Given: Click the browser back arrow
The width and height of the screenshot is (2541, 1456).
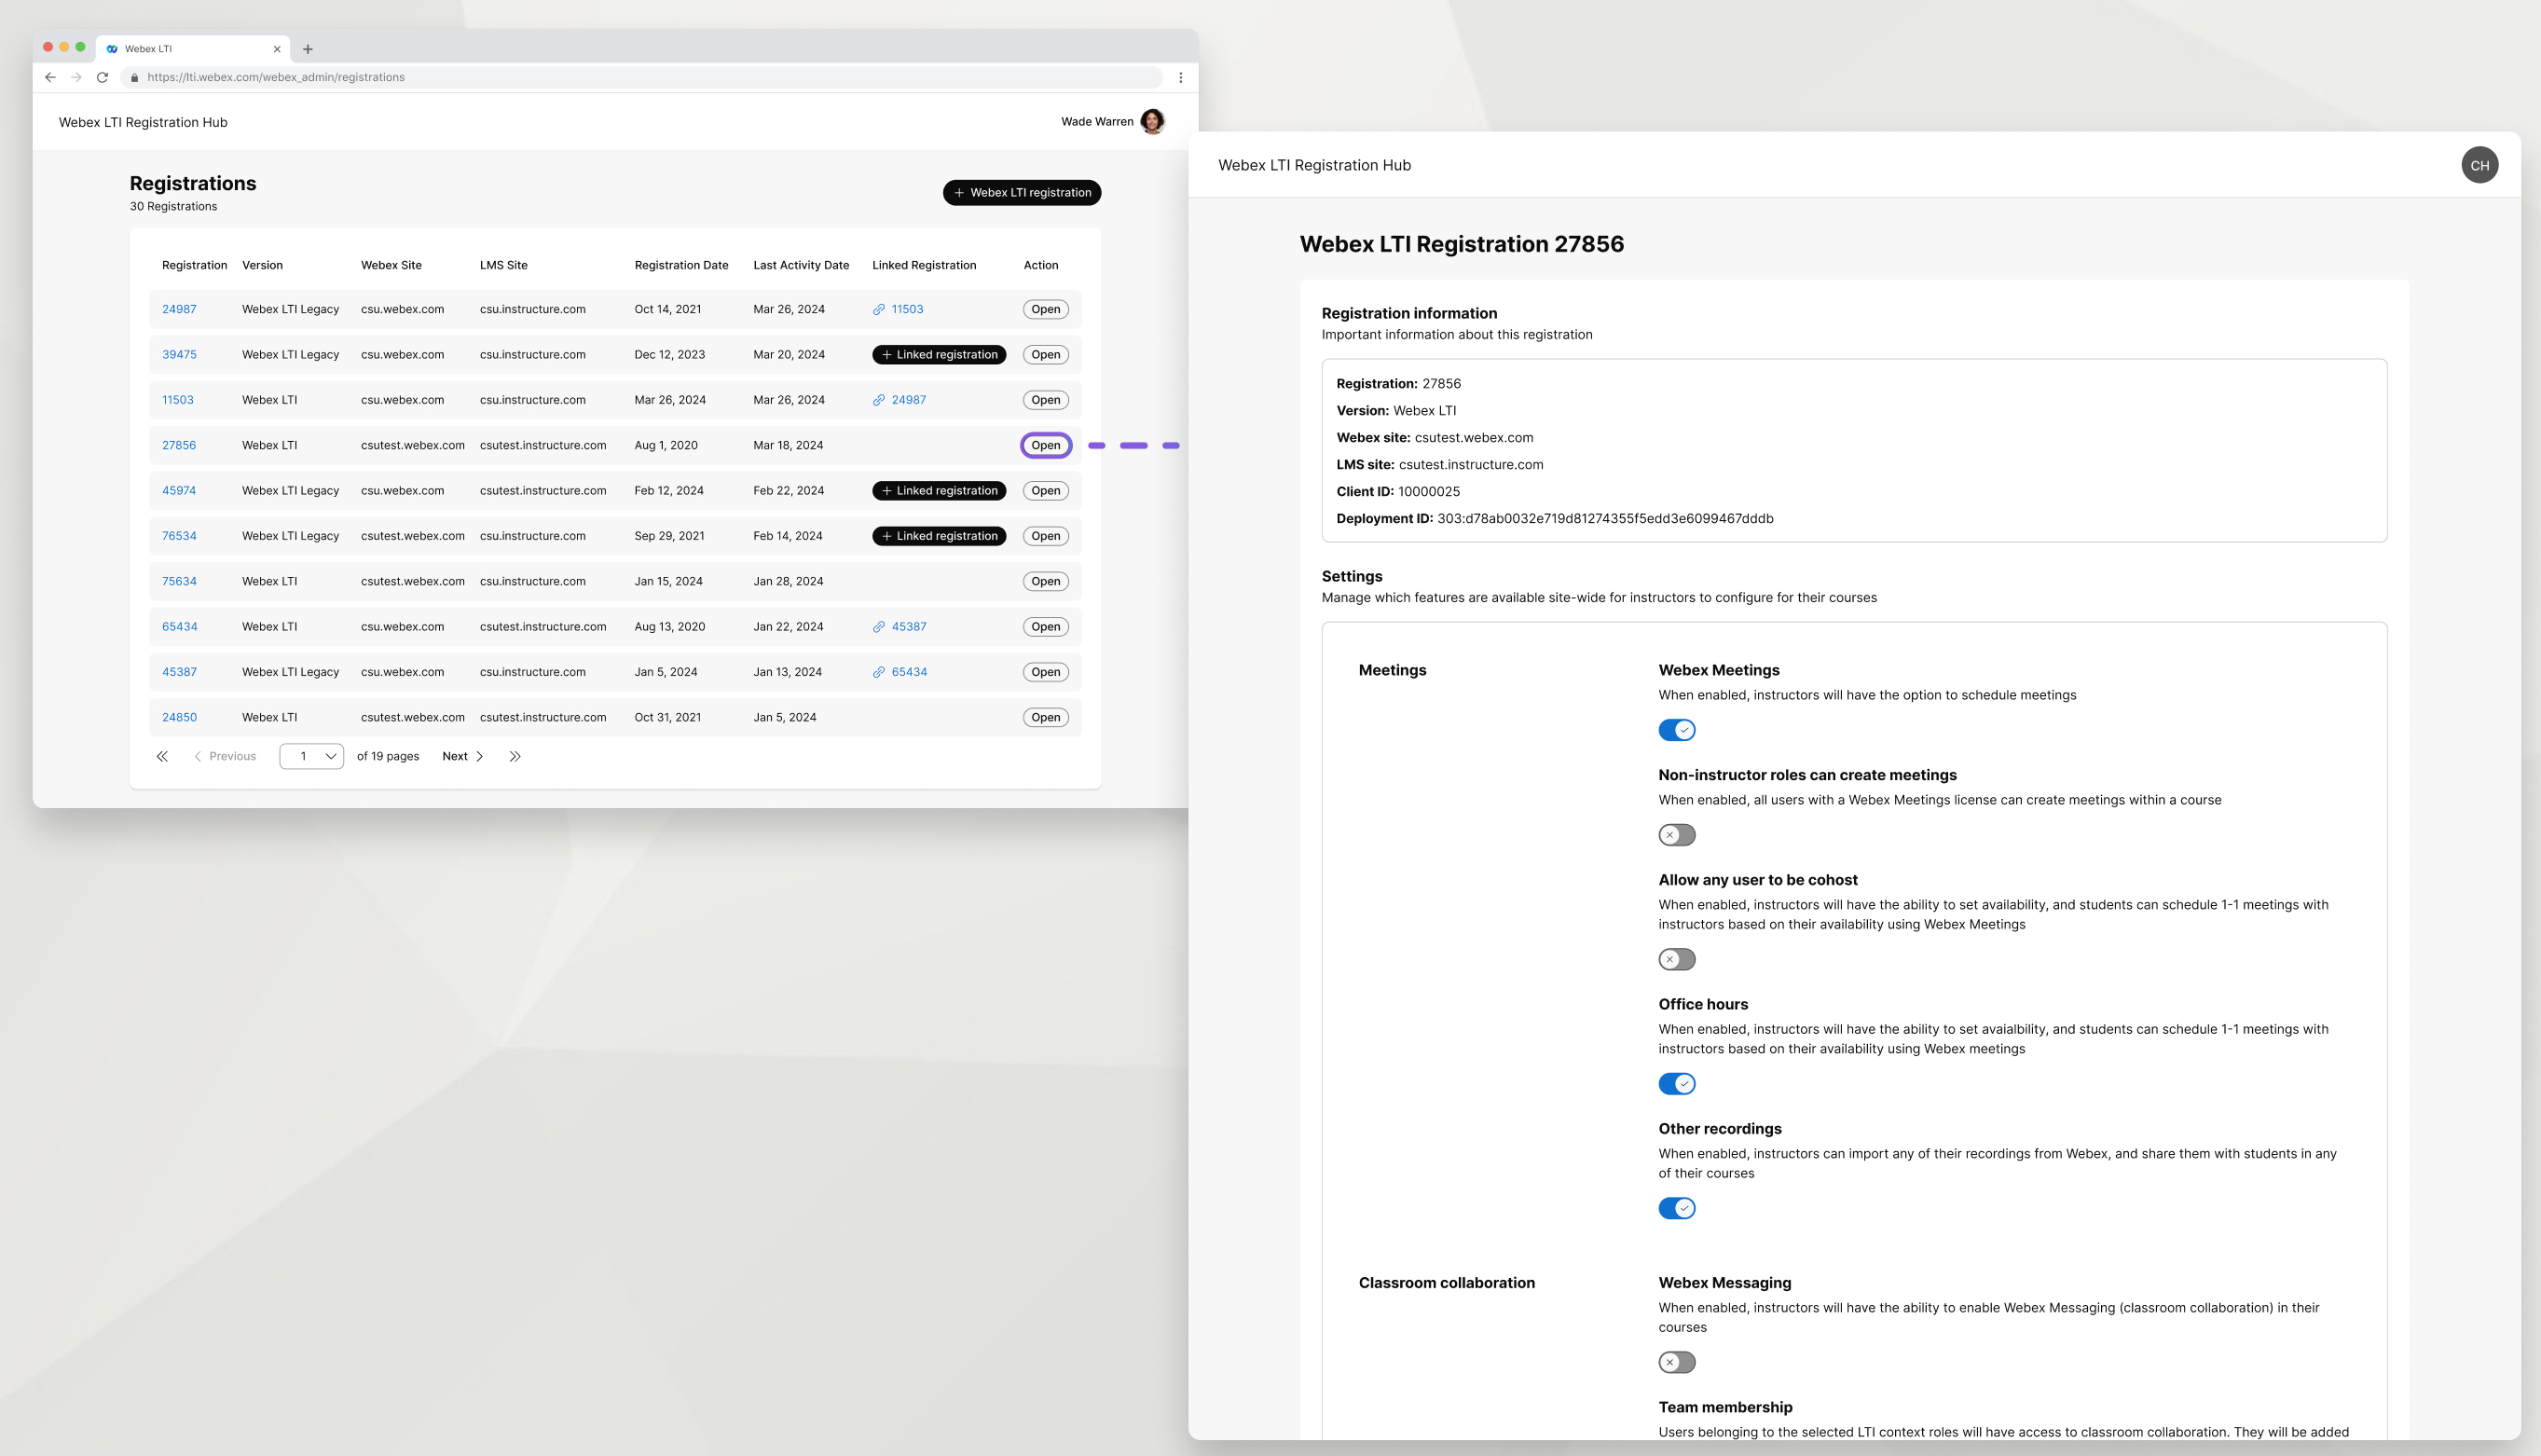Looking at the screenshot, I should coord(50,77).
